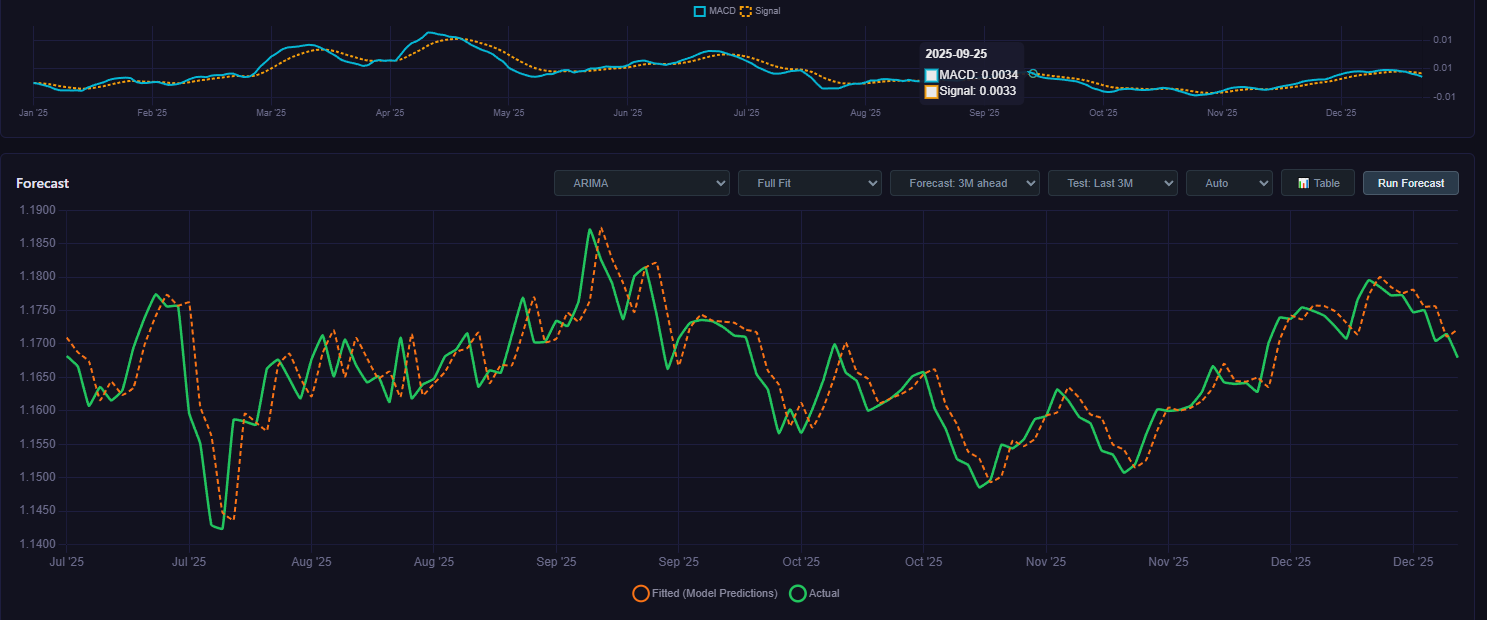Expand the Forecast: 3M ahead dropdown
The width and height of the screenshot is (1487, 620).
coord(964,183)
